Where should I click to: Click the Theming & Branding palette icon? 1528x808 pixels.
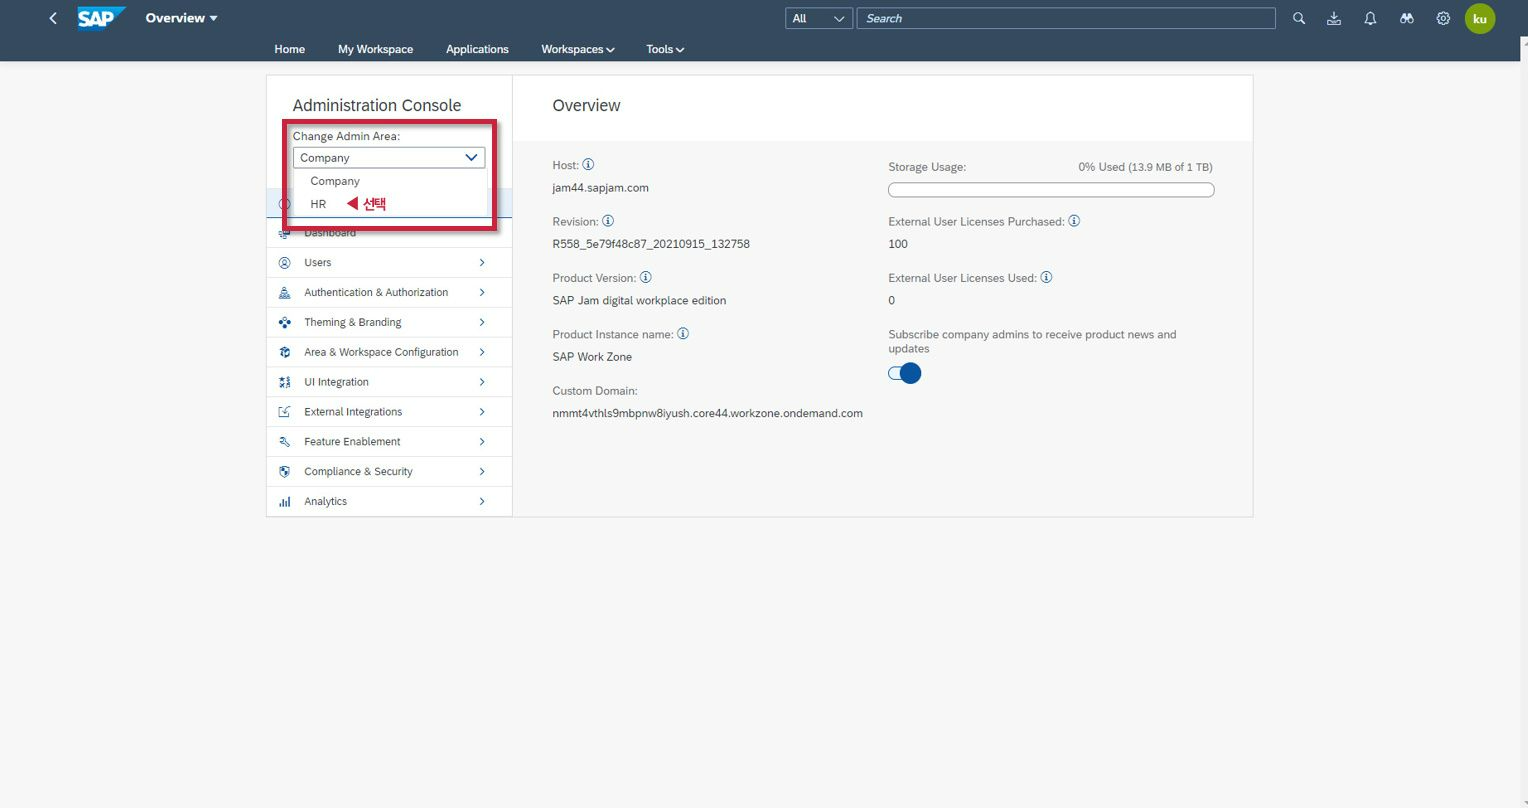284,323
